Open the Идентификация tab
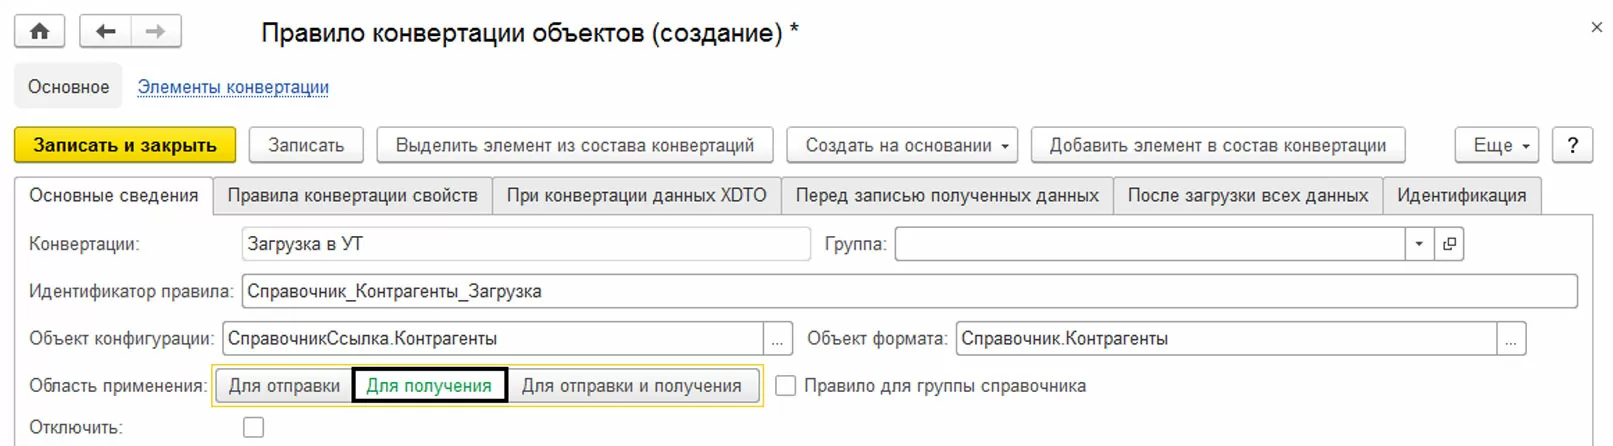1613x446 pixels. tap(1461, 196)
